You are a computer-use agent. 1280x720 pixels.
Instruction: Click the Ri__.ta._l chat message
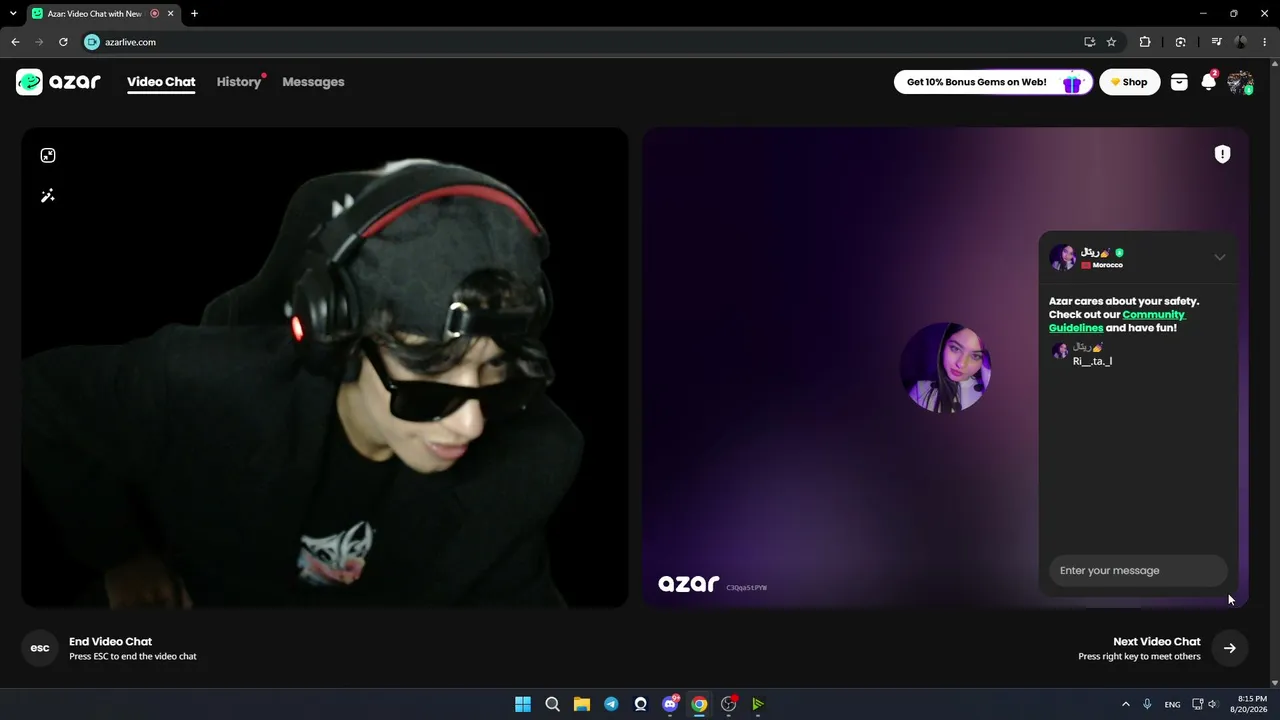[1092, 361]
